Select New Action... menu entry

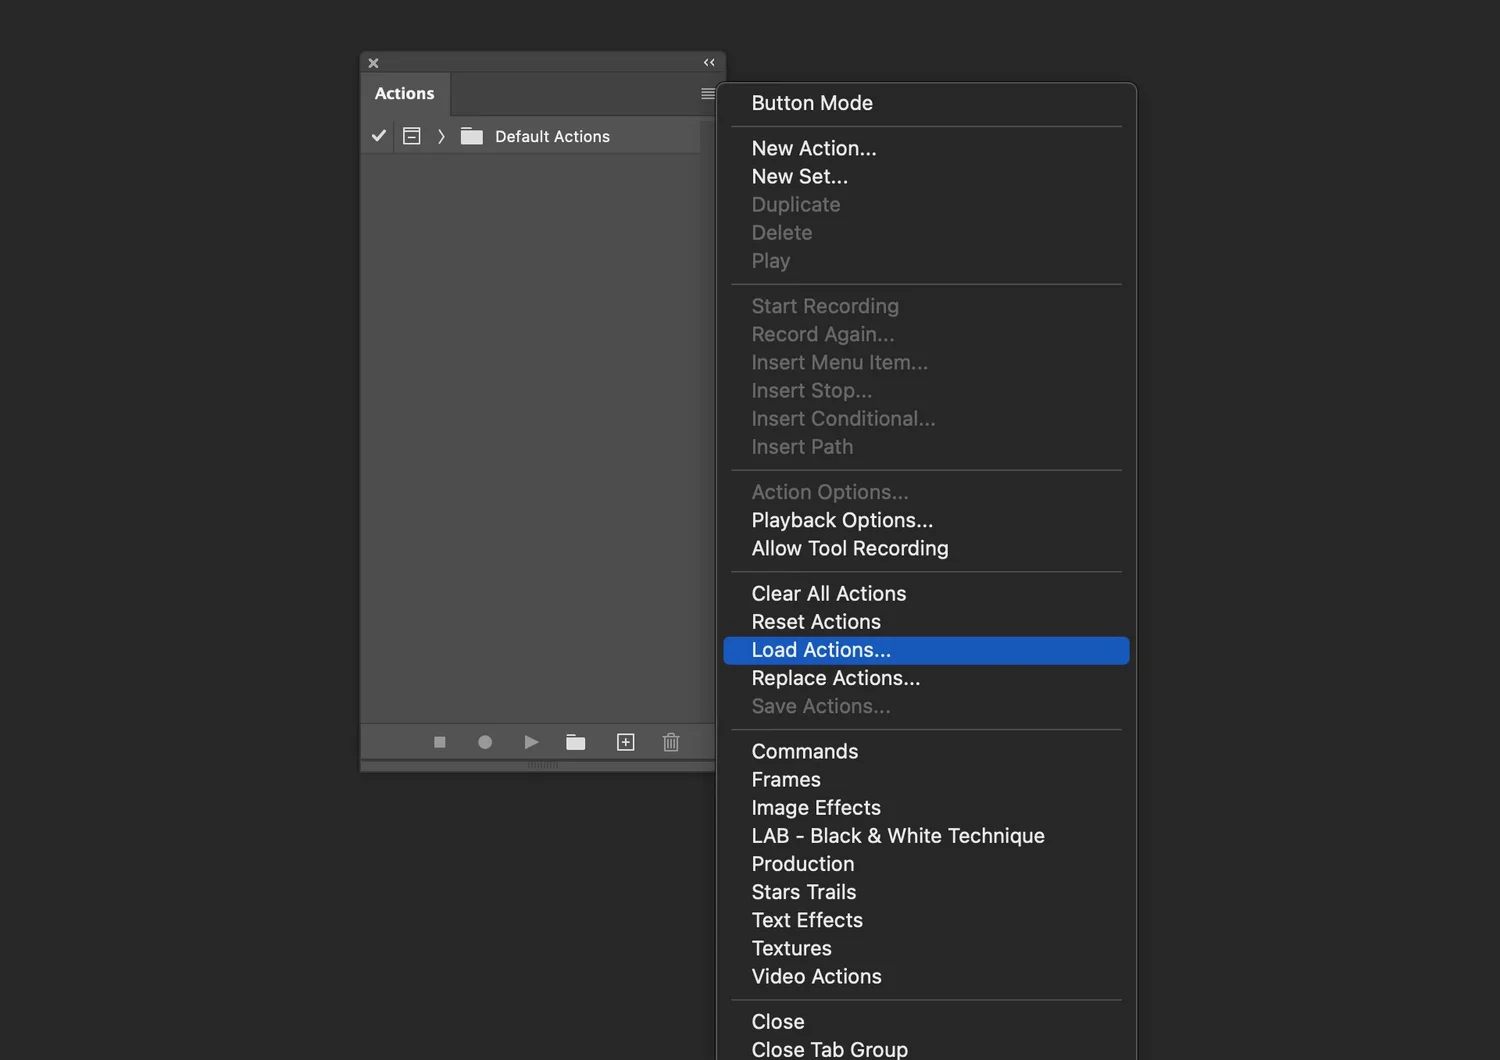click(926, 148)
